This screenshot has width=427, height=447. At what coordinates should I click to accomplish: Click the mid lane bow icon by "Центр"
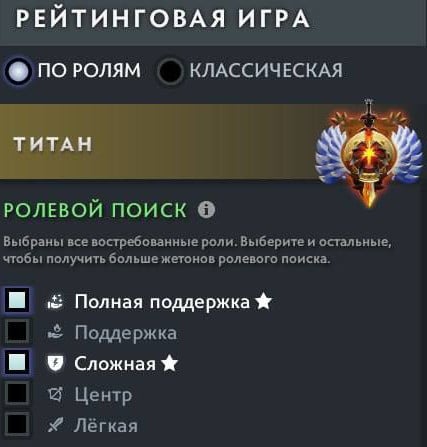pyautogui.click(x=55, y=394)
